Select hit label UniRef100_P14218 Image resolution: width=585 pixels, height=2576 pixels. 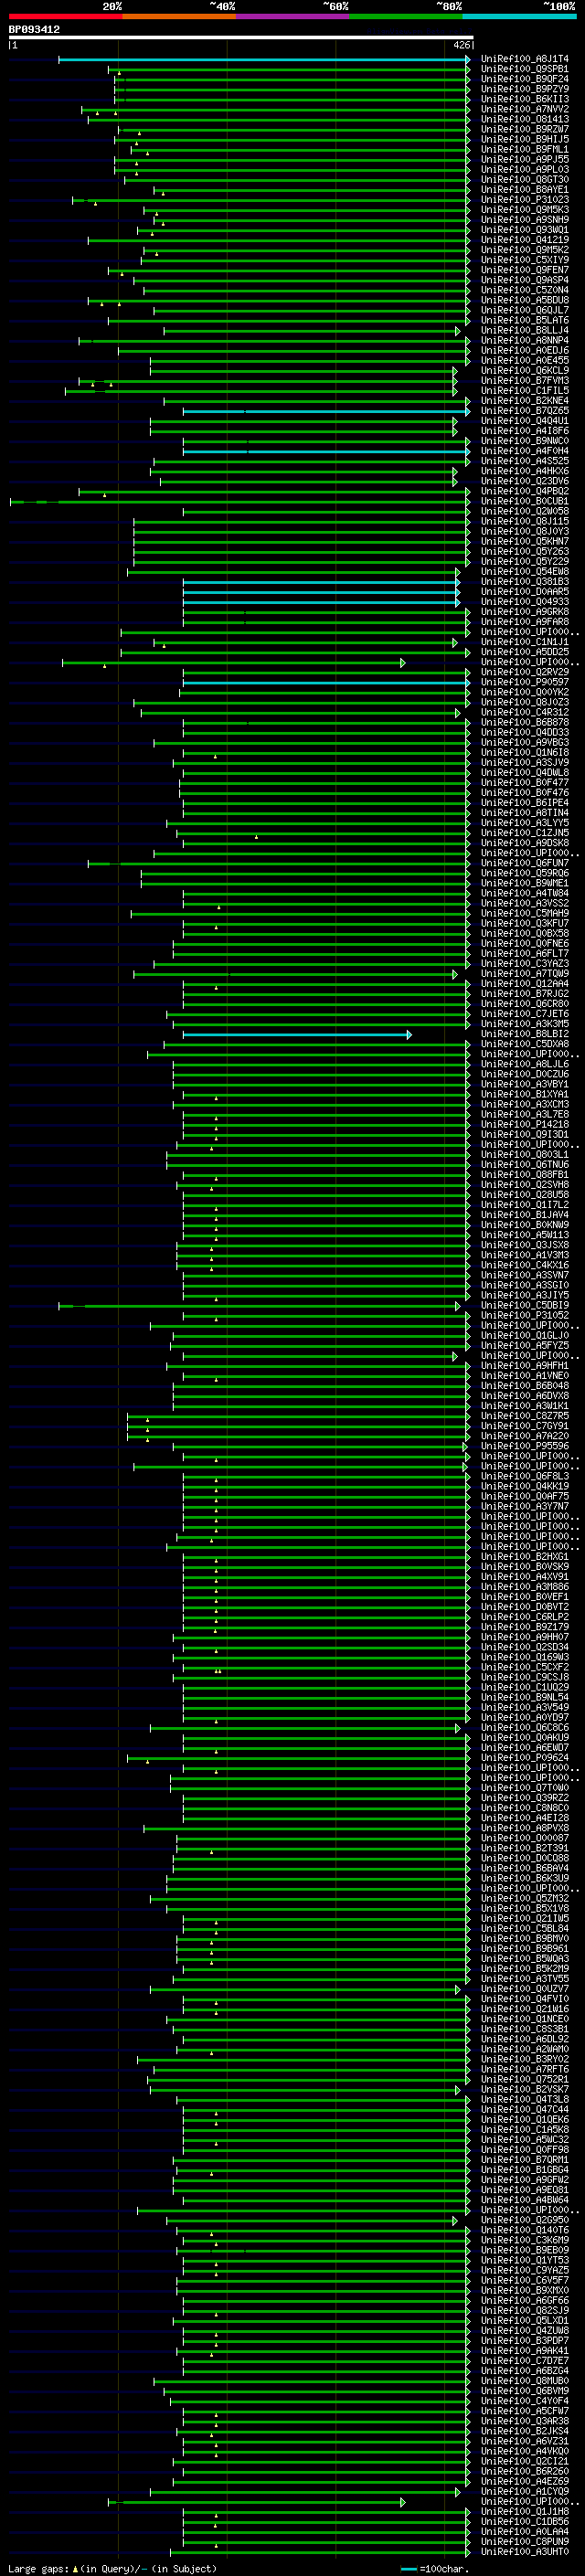click(524, 1124)
